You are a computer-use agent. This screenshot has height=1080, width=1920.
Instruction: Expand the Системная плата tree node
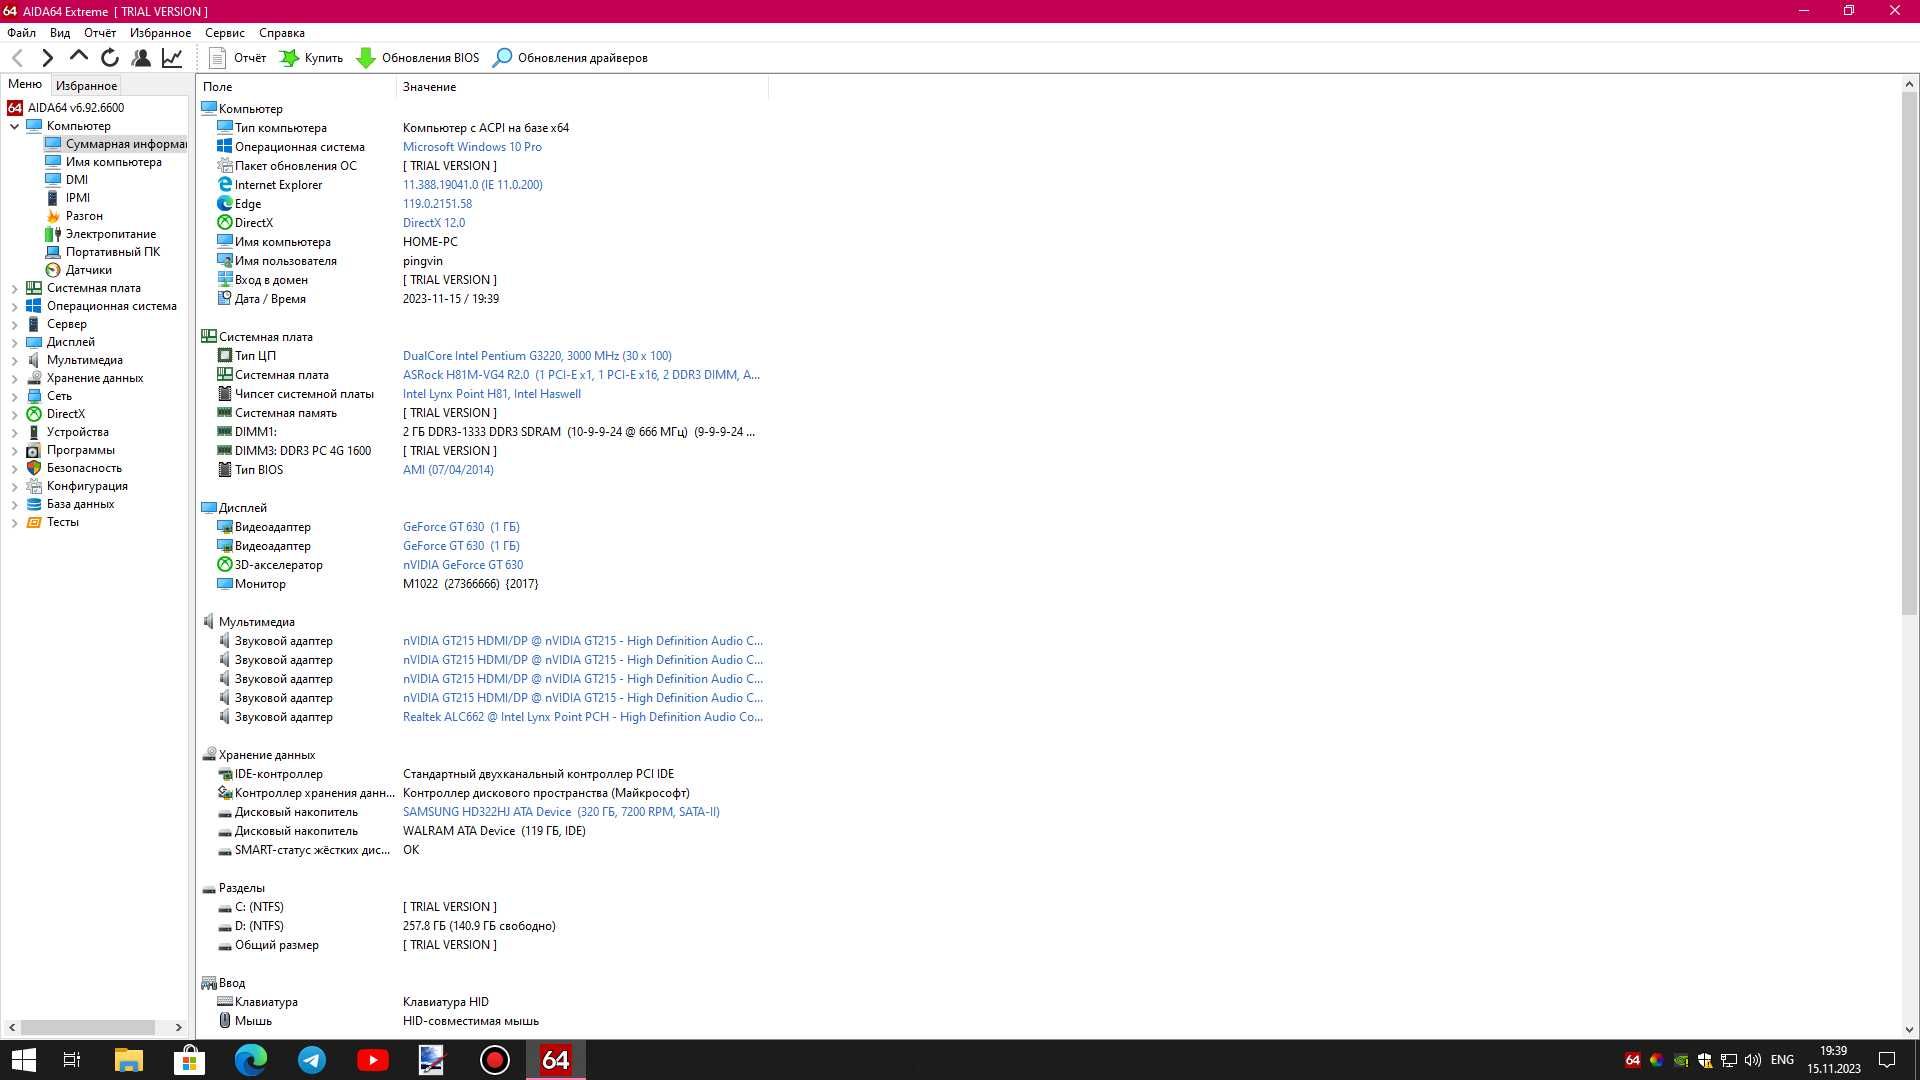pos(14,288)
